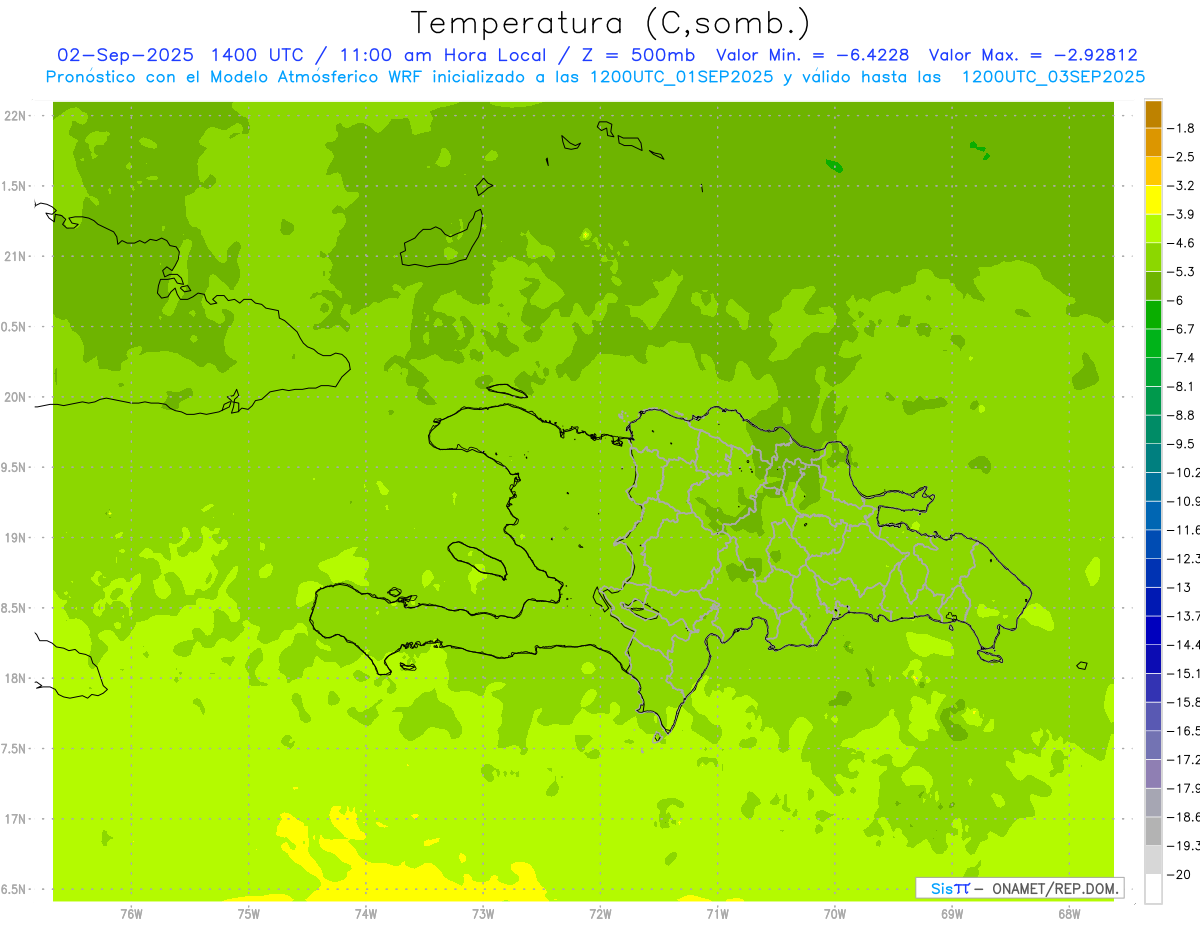This screenshot has height=927, width=1200.
Task: Click 'Valor Min. = -6.4228' text
Action: tap(813, 55)
